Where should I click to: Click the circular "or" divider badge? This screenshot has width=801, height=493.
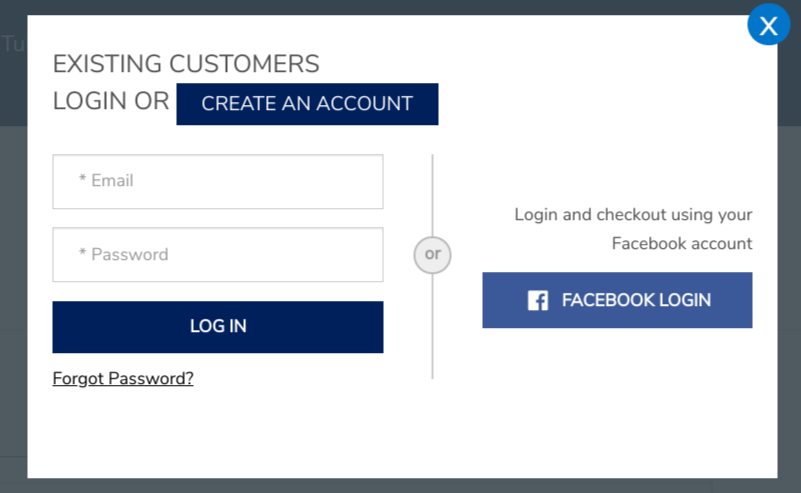tap(432, 254)
